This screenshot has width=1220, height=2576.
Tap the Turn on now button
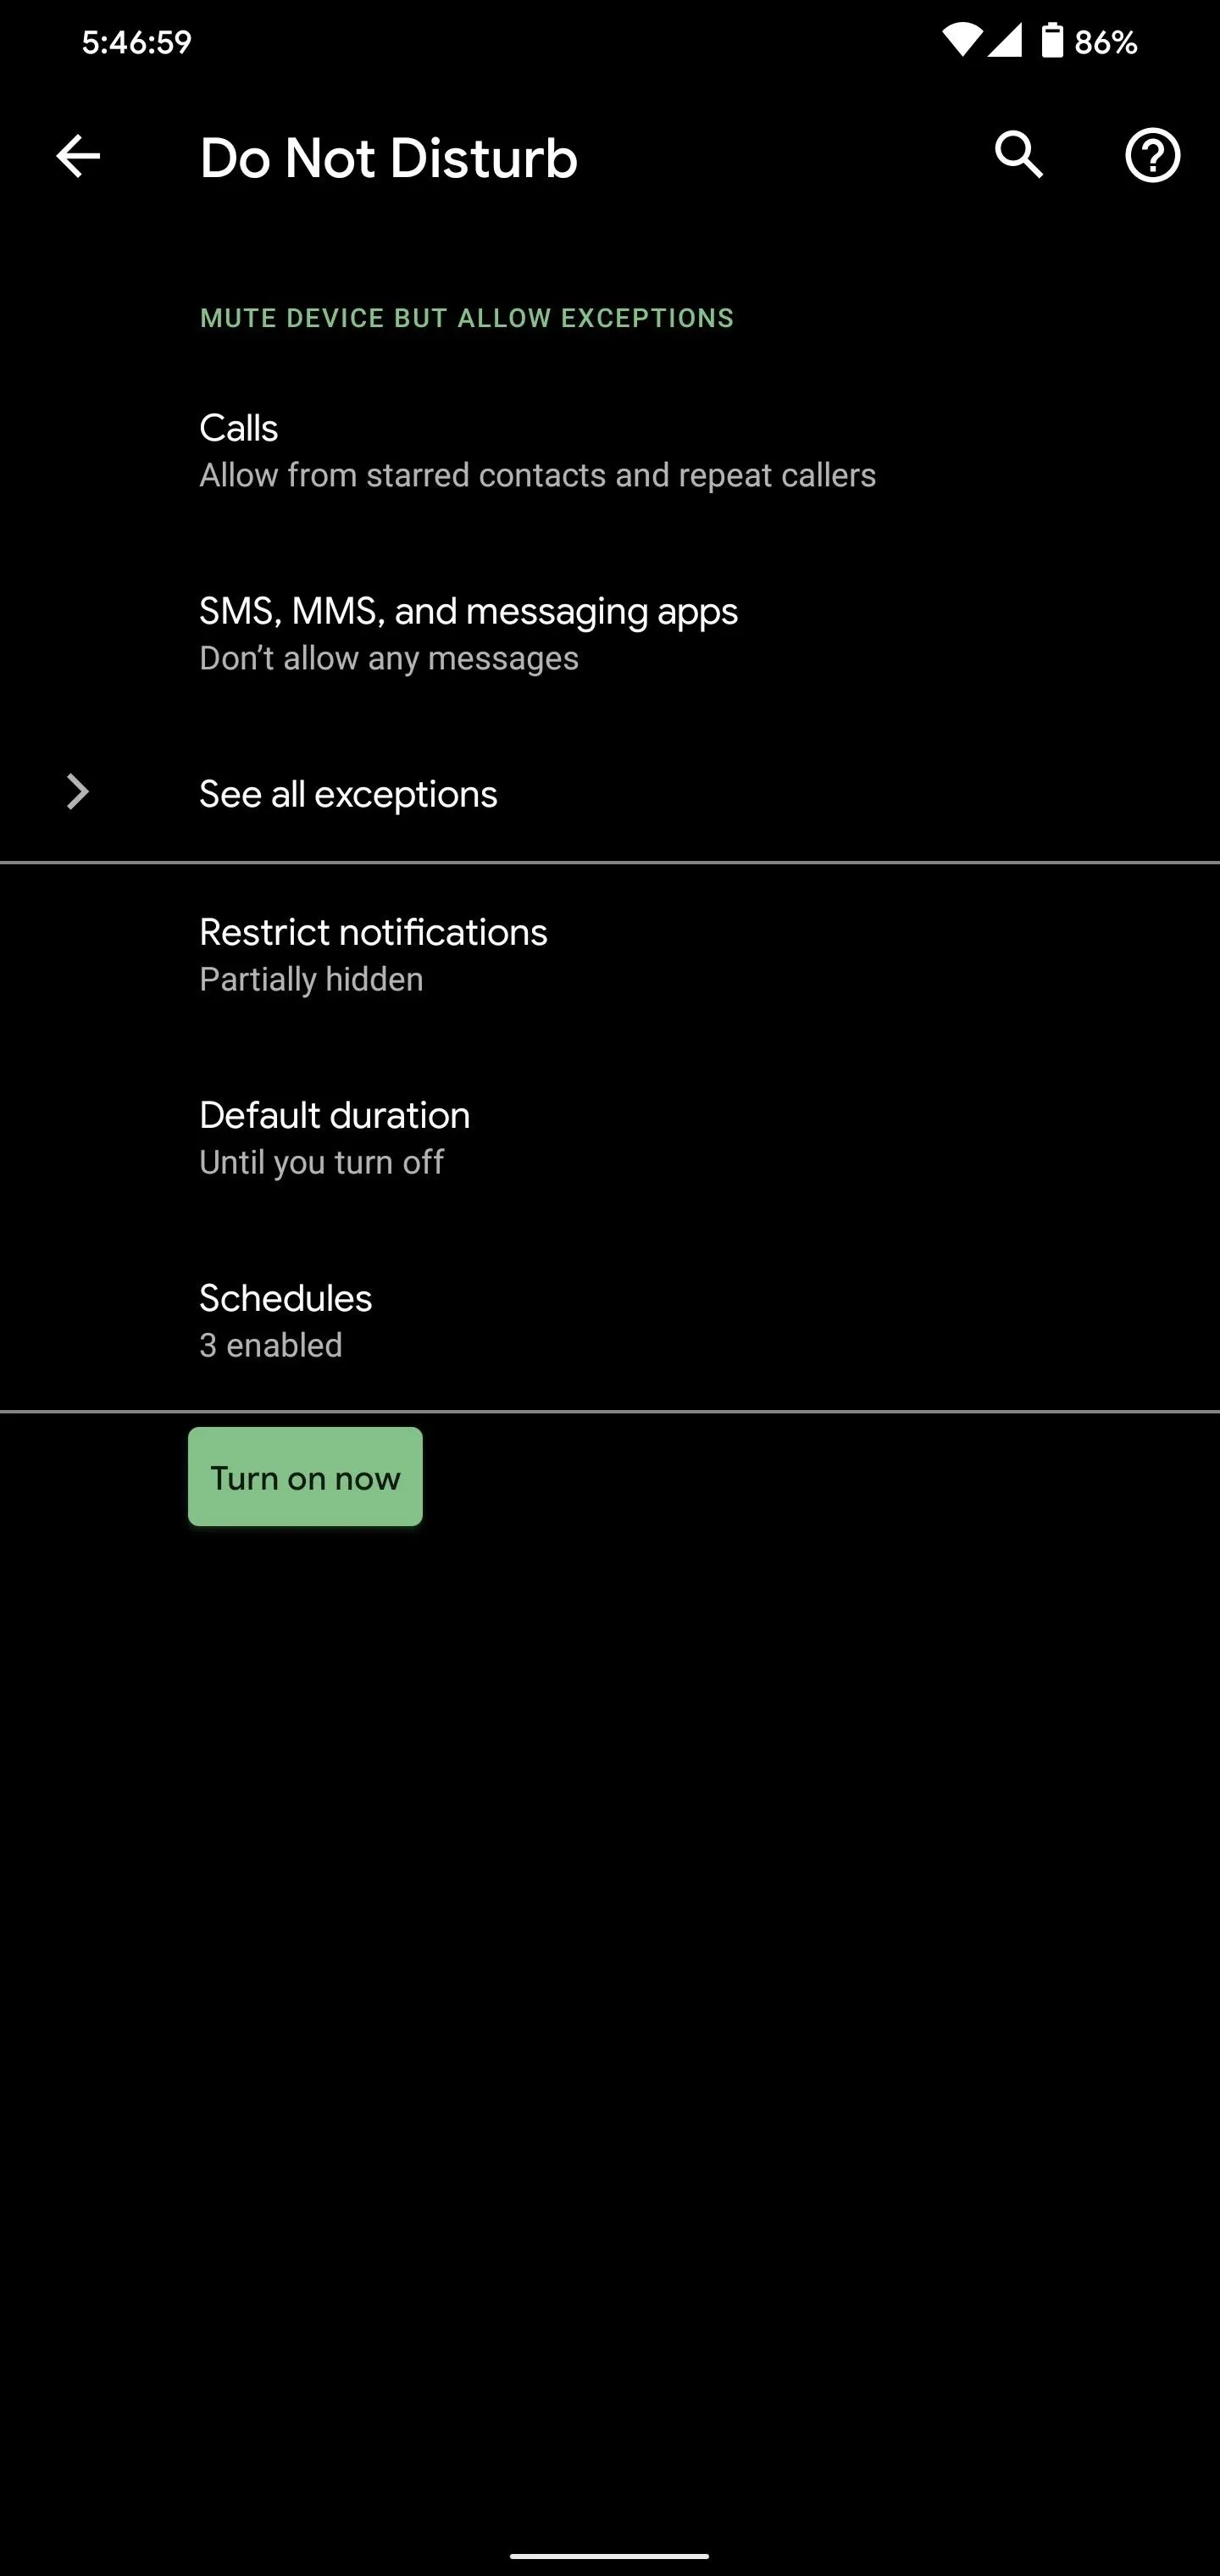tap(305, 1477)
